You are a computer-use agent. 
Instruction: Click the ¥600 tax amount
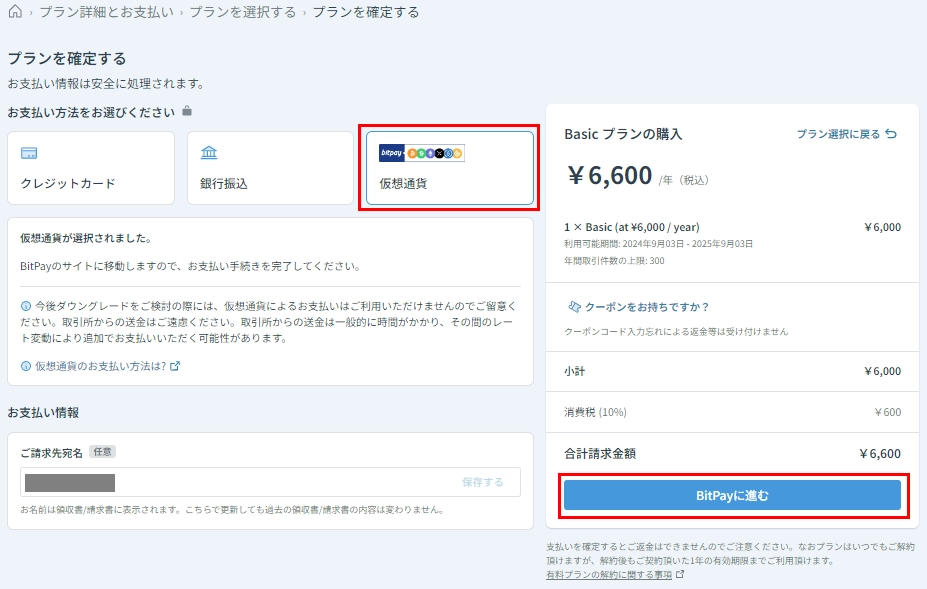coord(888,412)
